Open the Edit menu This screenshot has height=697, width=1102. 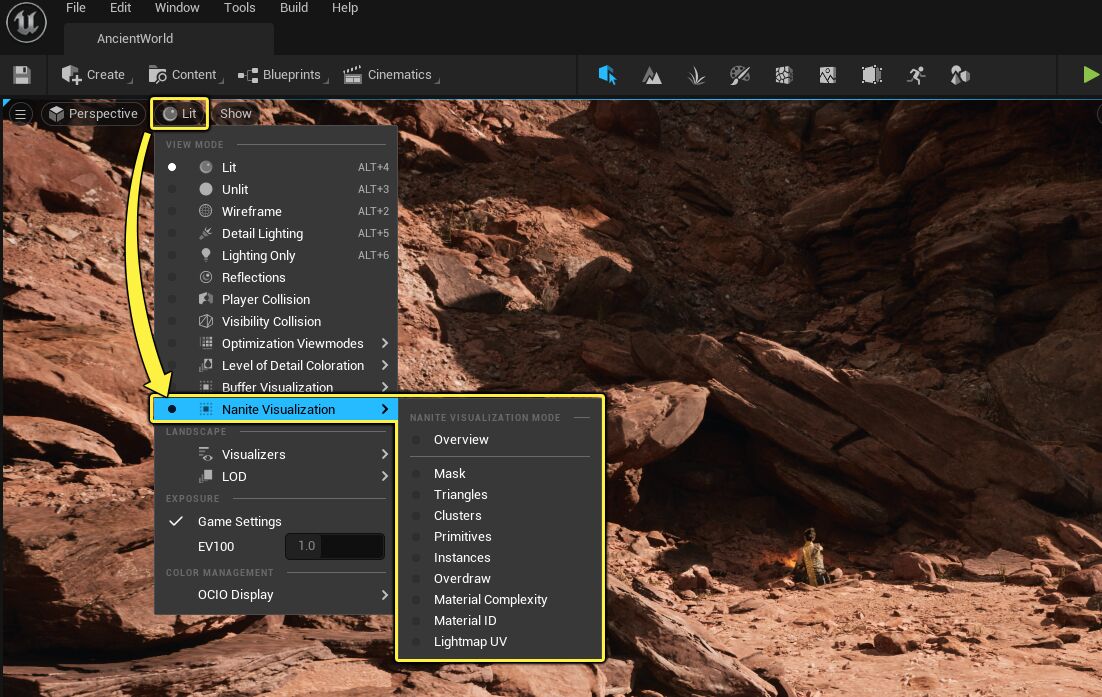pyautogui.click(x=120, y=8)
